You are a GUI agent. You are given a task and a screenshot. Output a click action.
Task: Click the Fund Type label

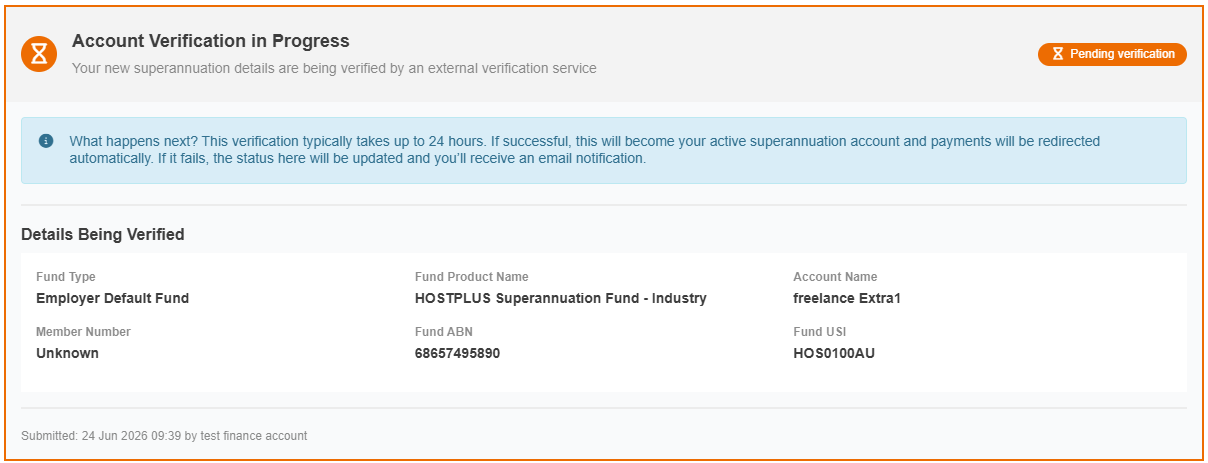(x=66, y=277)
